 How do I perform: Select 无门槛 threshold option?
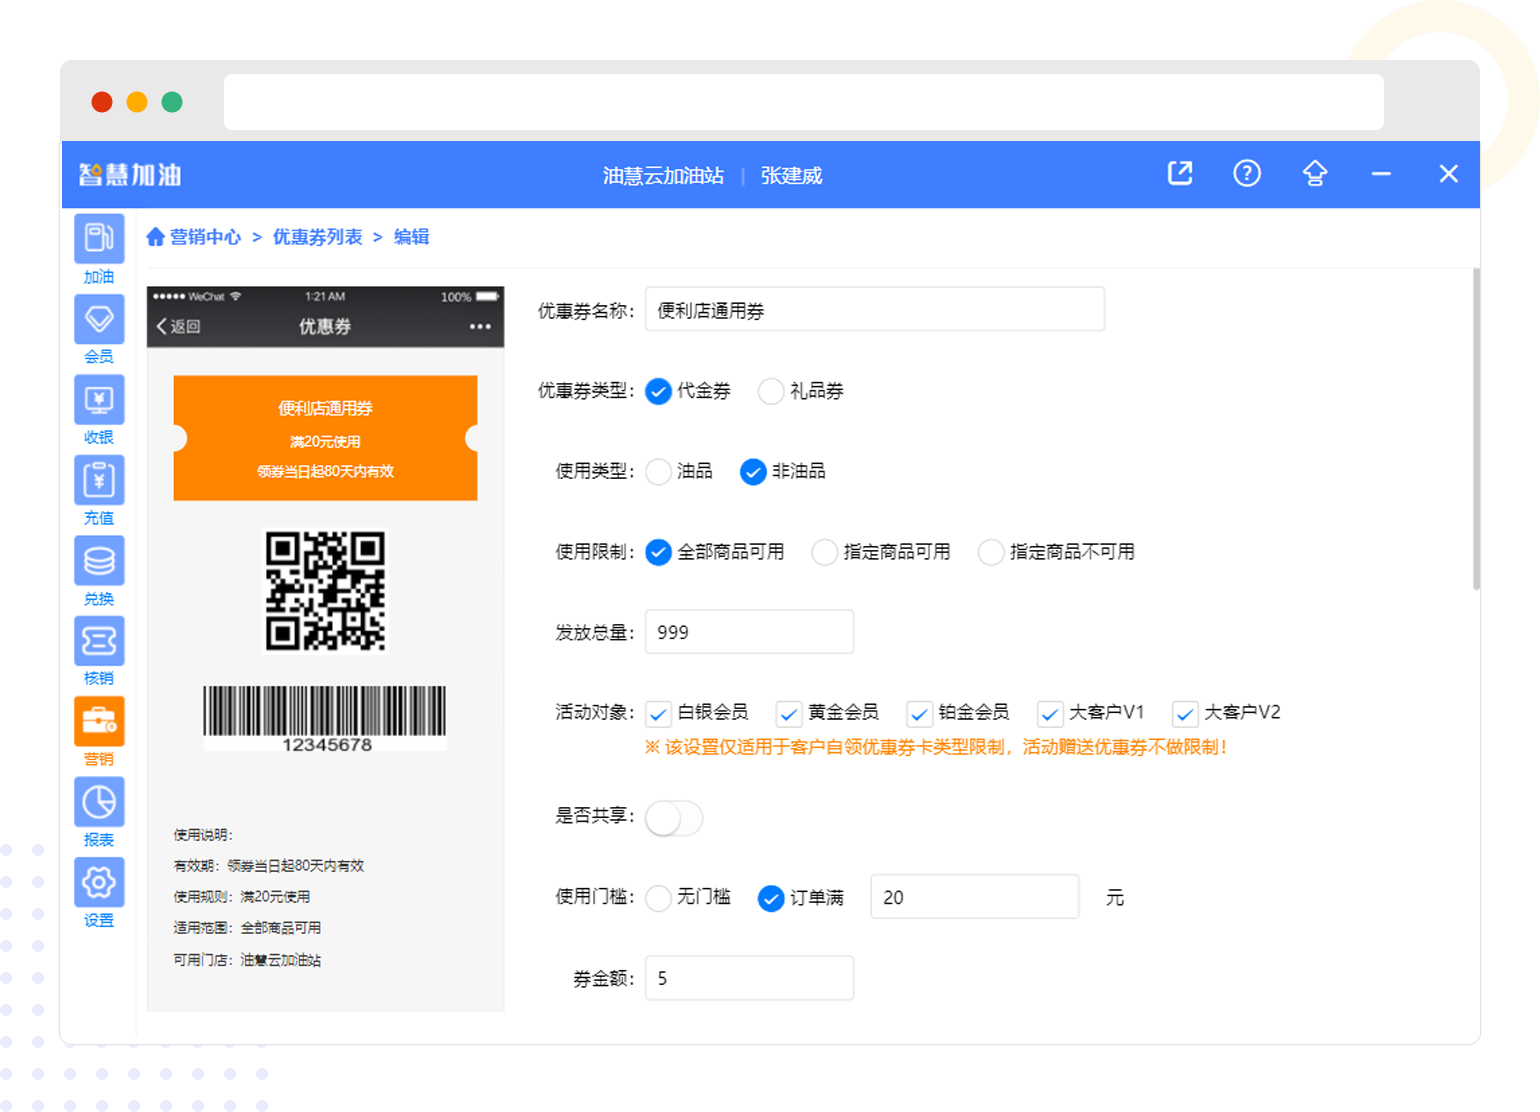[658, 898]
